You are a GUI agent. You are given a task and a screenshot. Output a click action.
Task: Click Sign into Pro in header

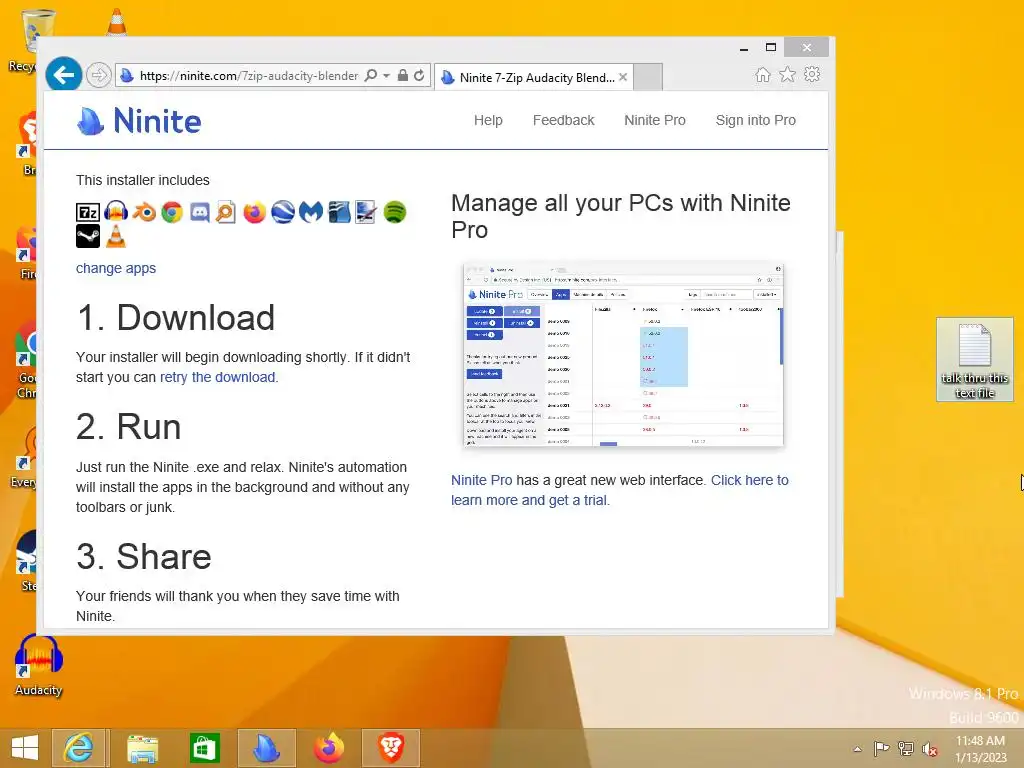(x=756, y=120)
